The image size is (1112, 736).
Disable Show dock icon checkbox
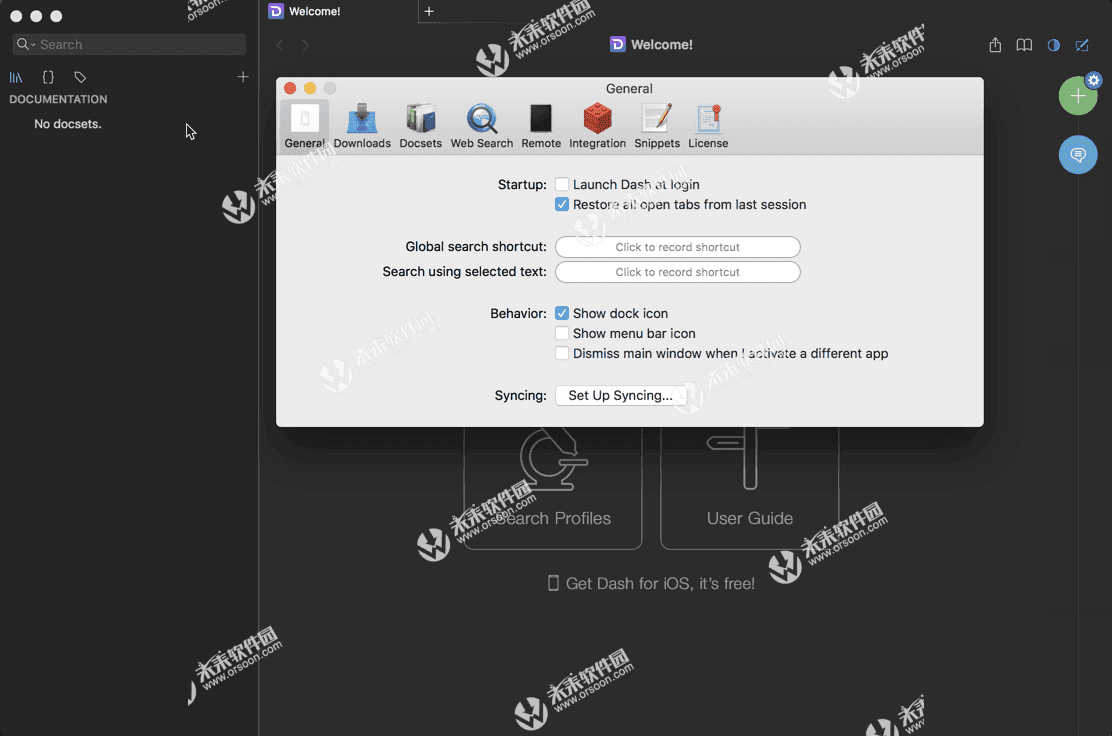click(x=562, y=313)
